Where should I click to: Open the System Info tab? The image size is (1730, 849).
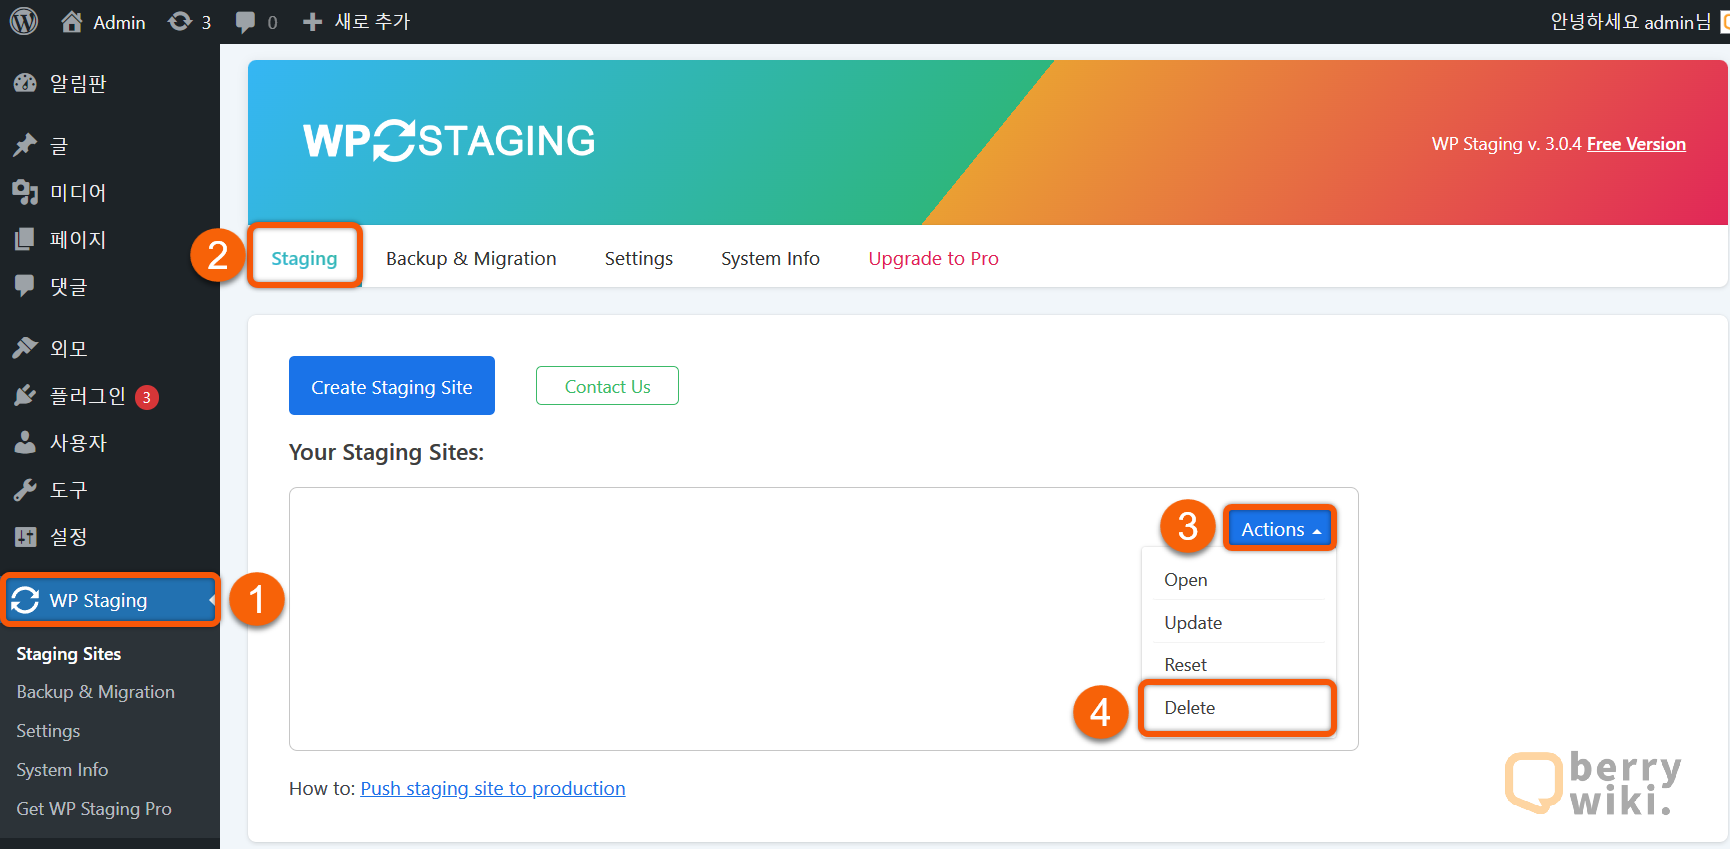click(770, 258)
